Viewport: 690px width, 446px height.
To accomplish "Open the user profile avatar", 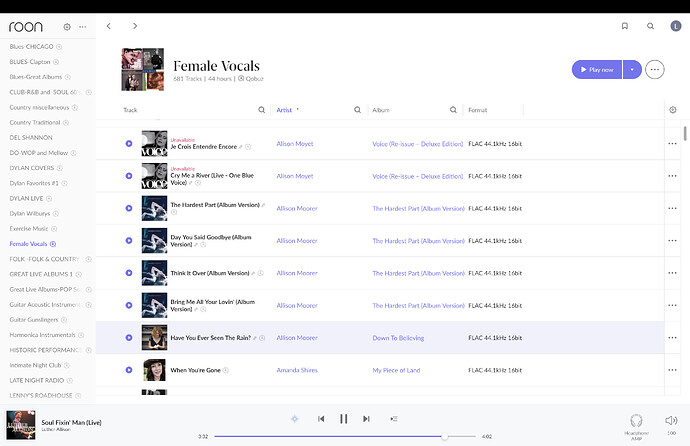I will tap(675, 26).
